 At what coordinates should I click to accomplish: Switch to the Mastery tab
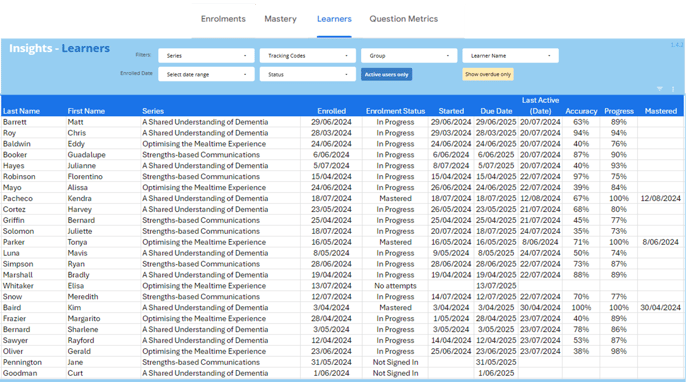pos(280,19)
